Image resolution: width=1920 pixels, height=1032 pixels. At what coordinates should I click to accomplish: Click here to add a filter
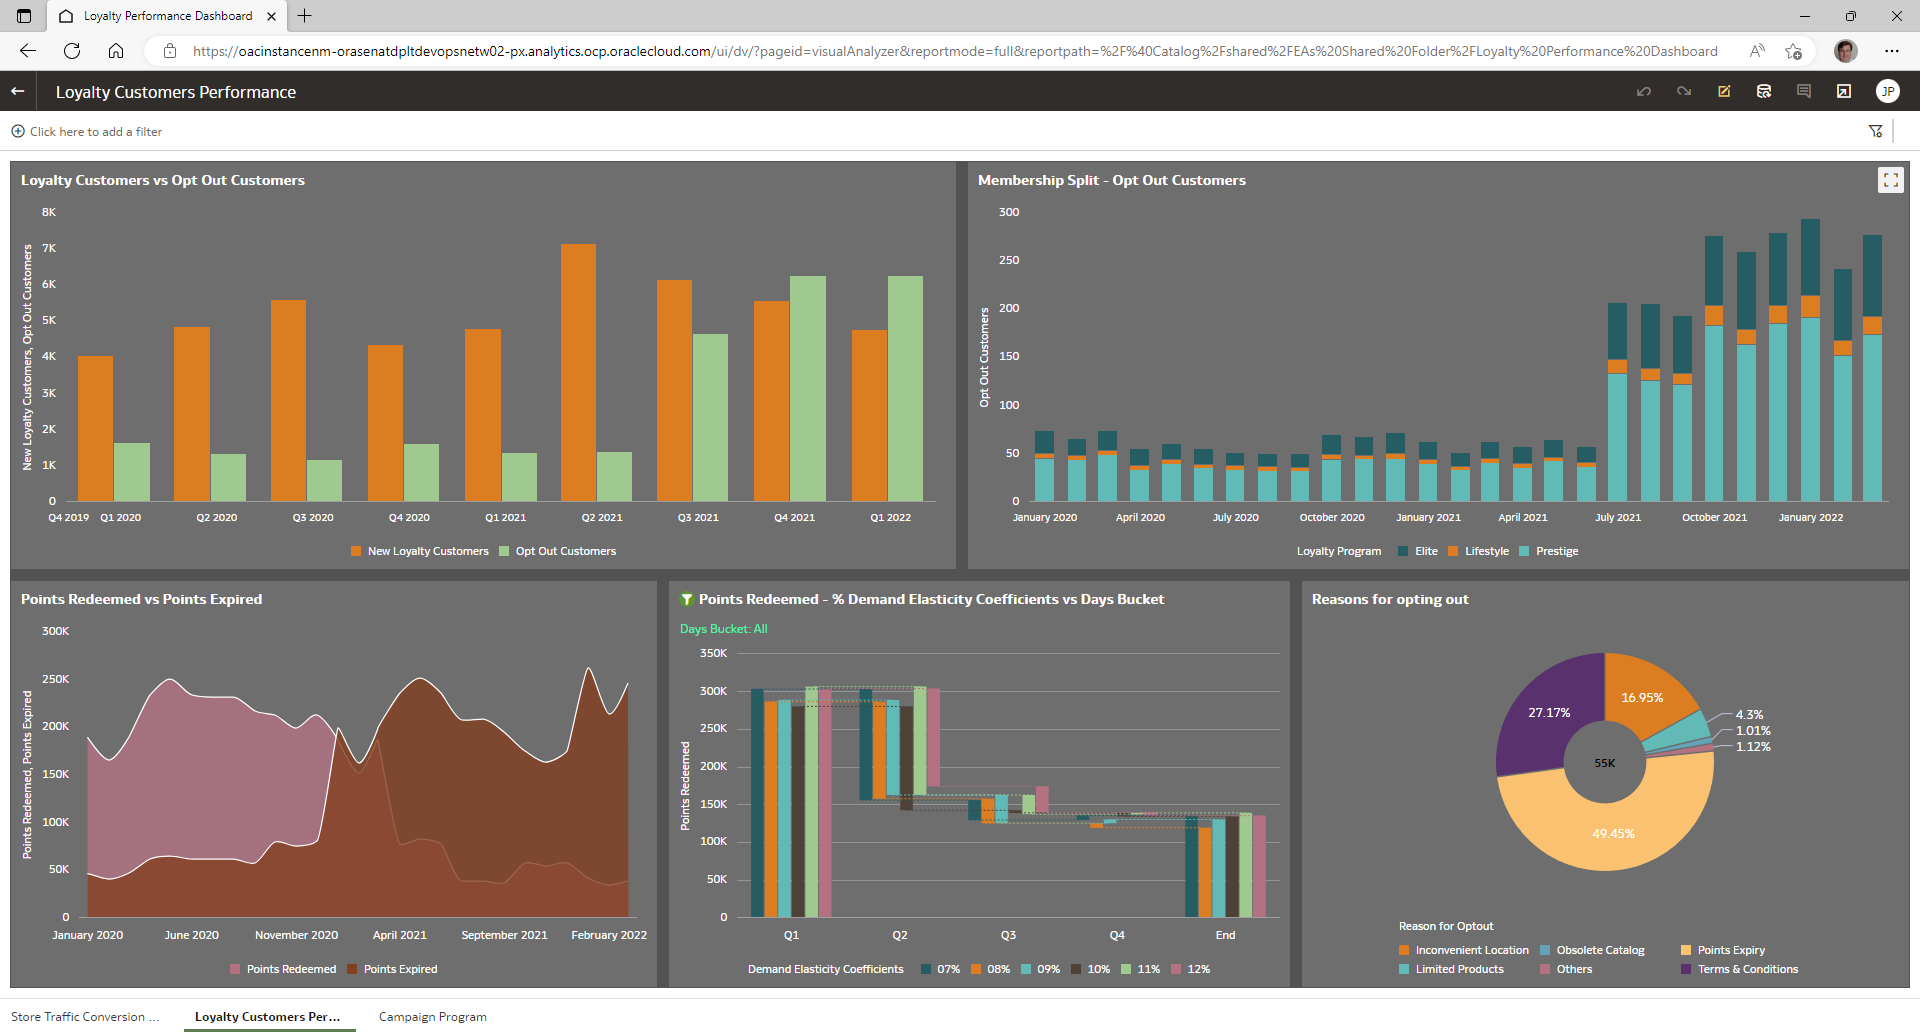click(x=95, y=131)
